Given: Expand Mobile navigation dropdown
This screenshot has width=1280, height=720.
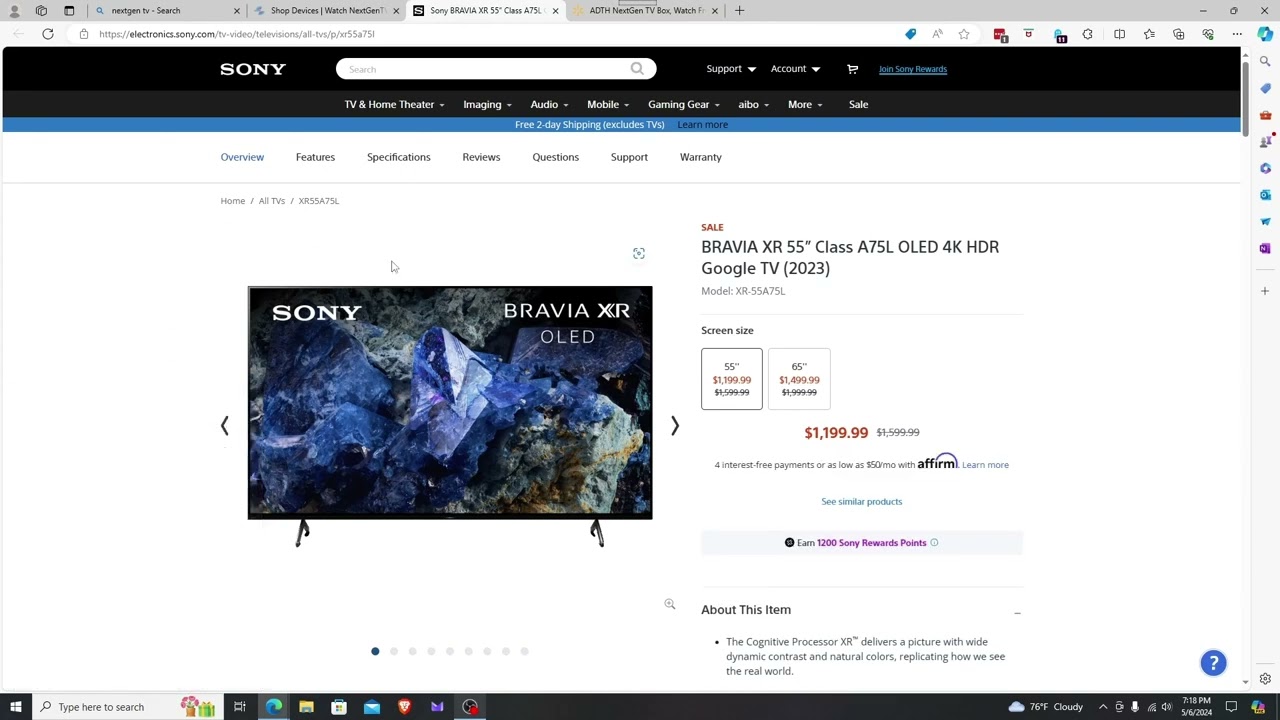Looking at the screenshot, I should pyautogui.click(x=608, y=104).
